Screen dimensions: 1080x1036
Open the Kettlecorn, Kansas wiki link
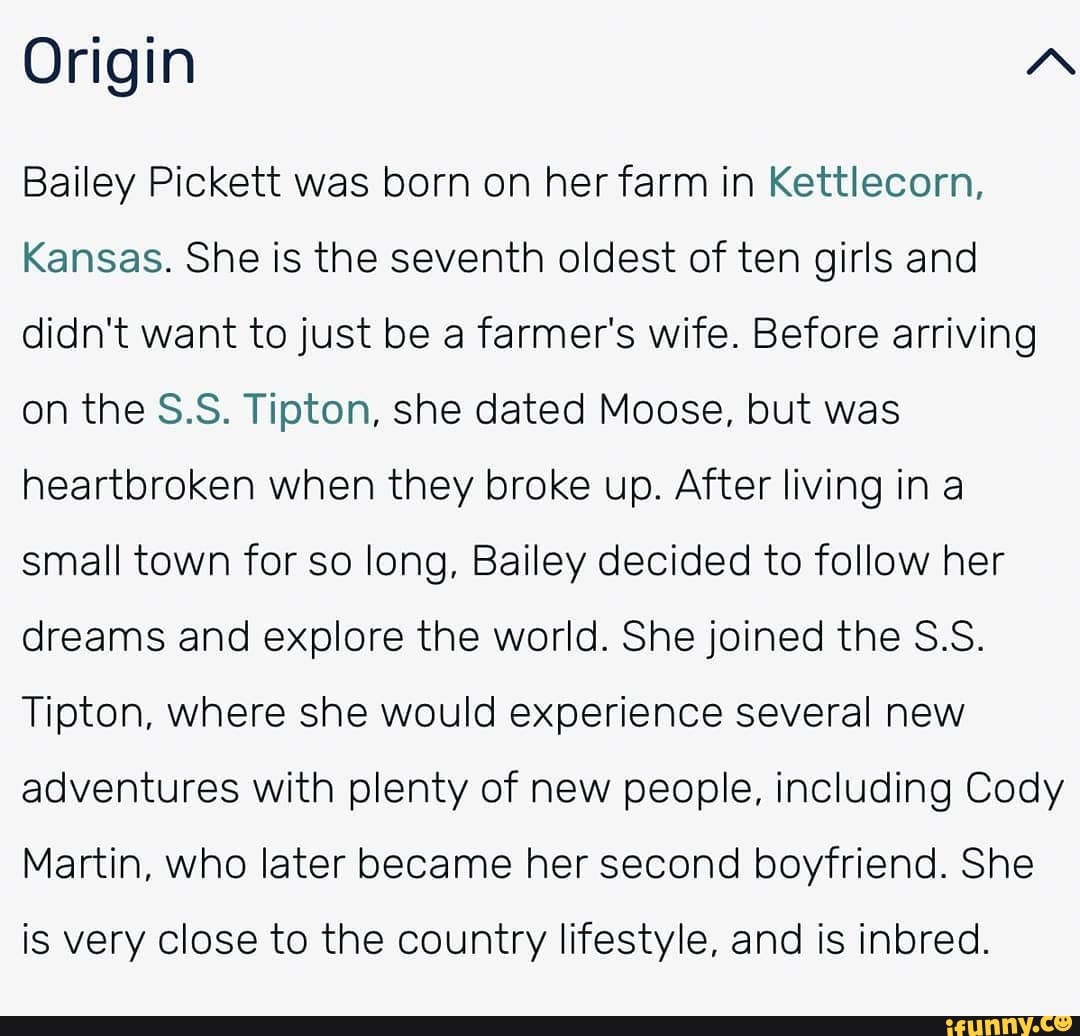[875, 182]
